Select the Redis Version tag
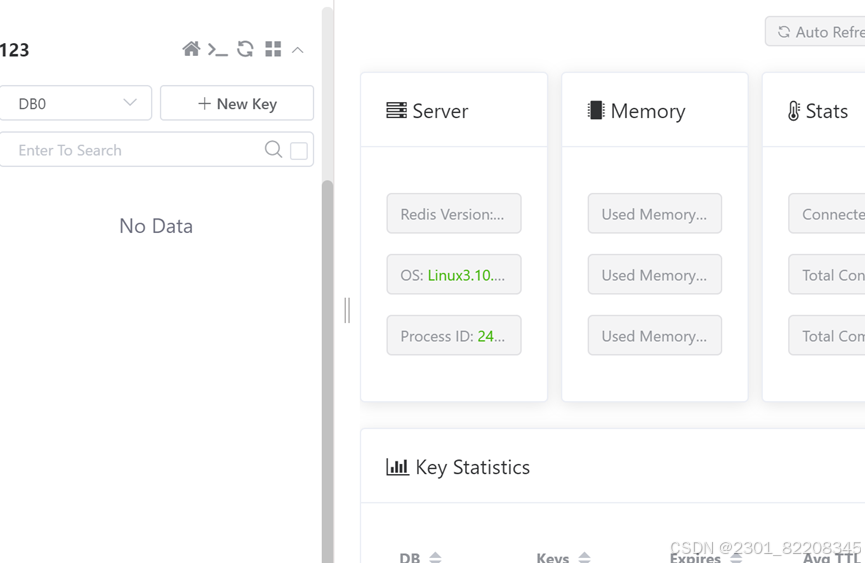Viewport: 865px width, 563px height. [x=453, y=213]
